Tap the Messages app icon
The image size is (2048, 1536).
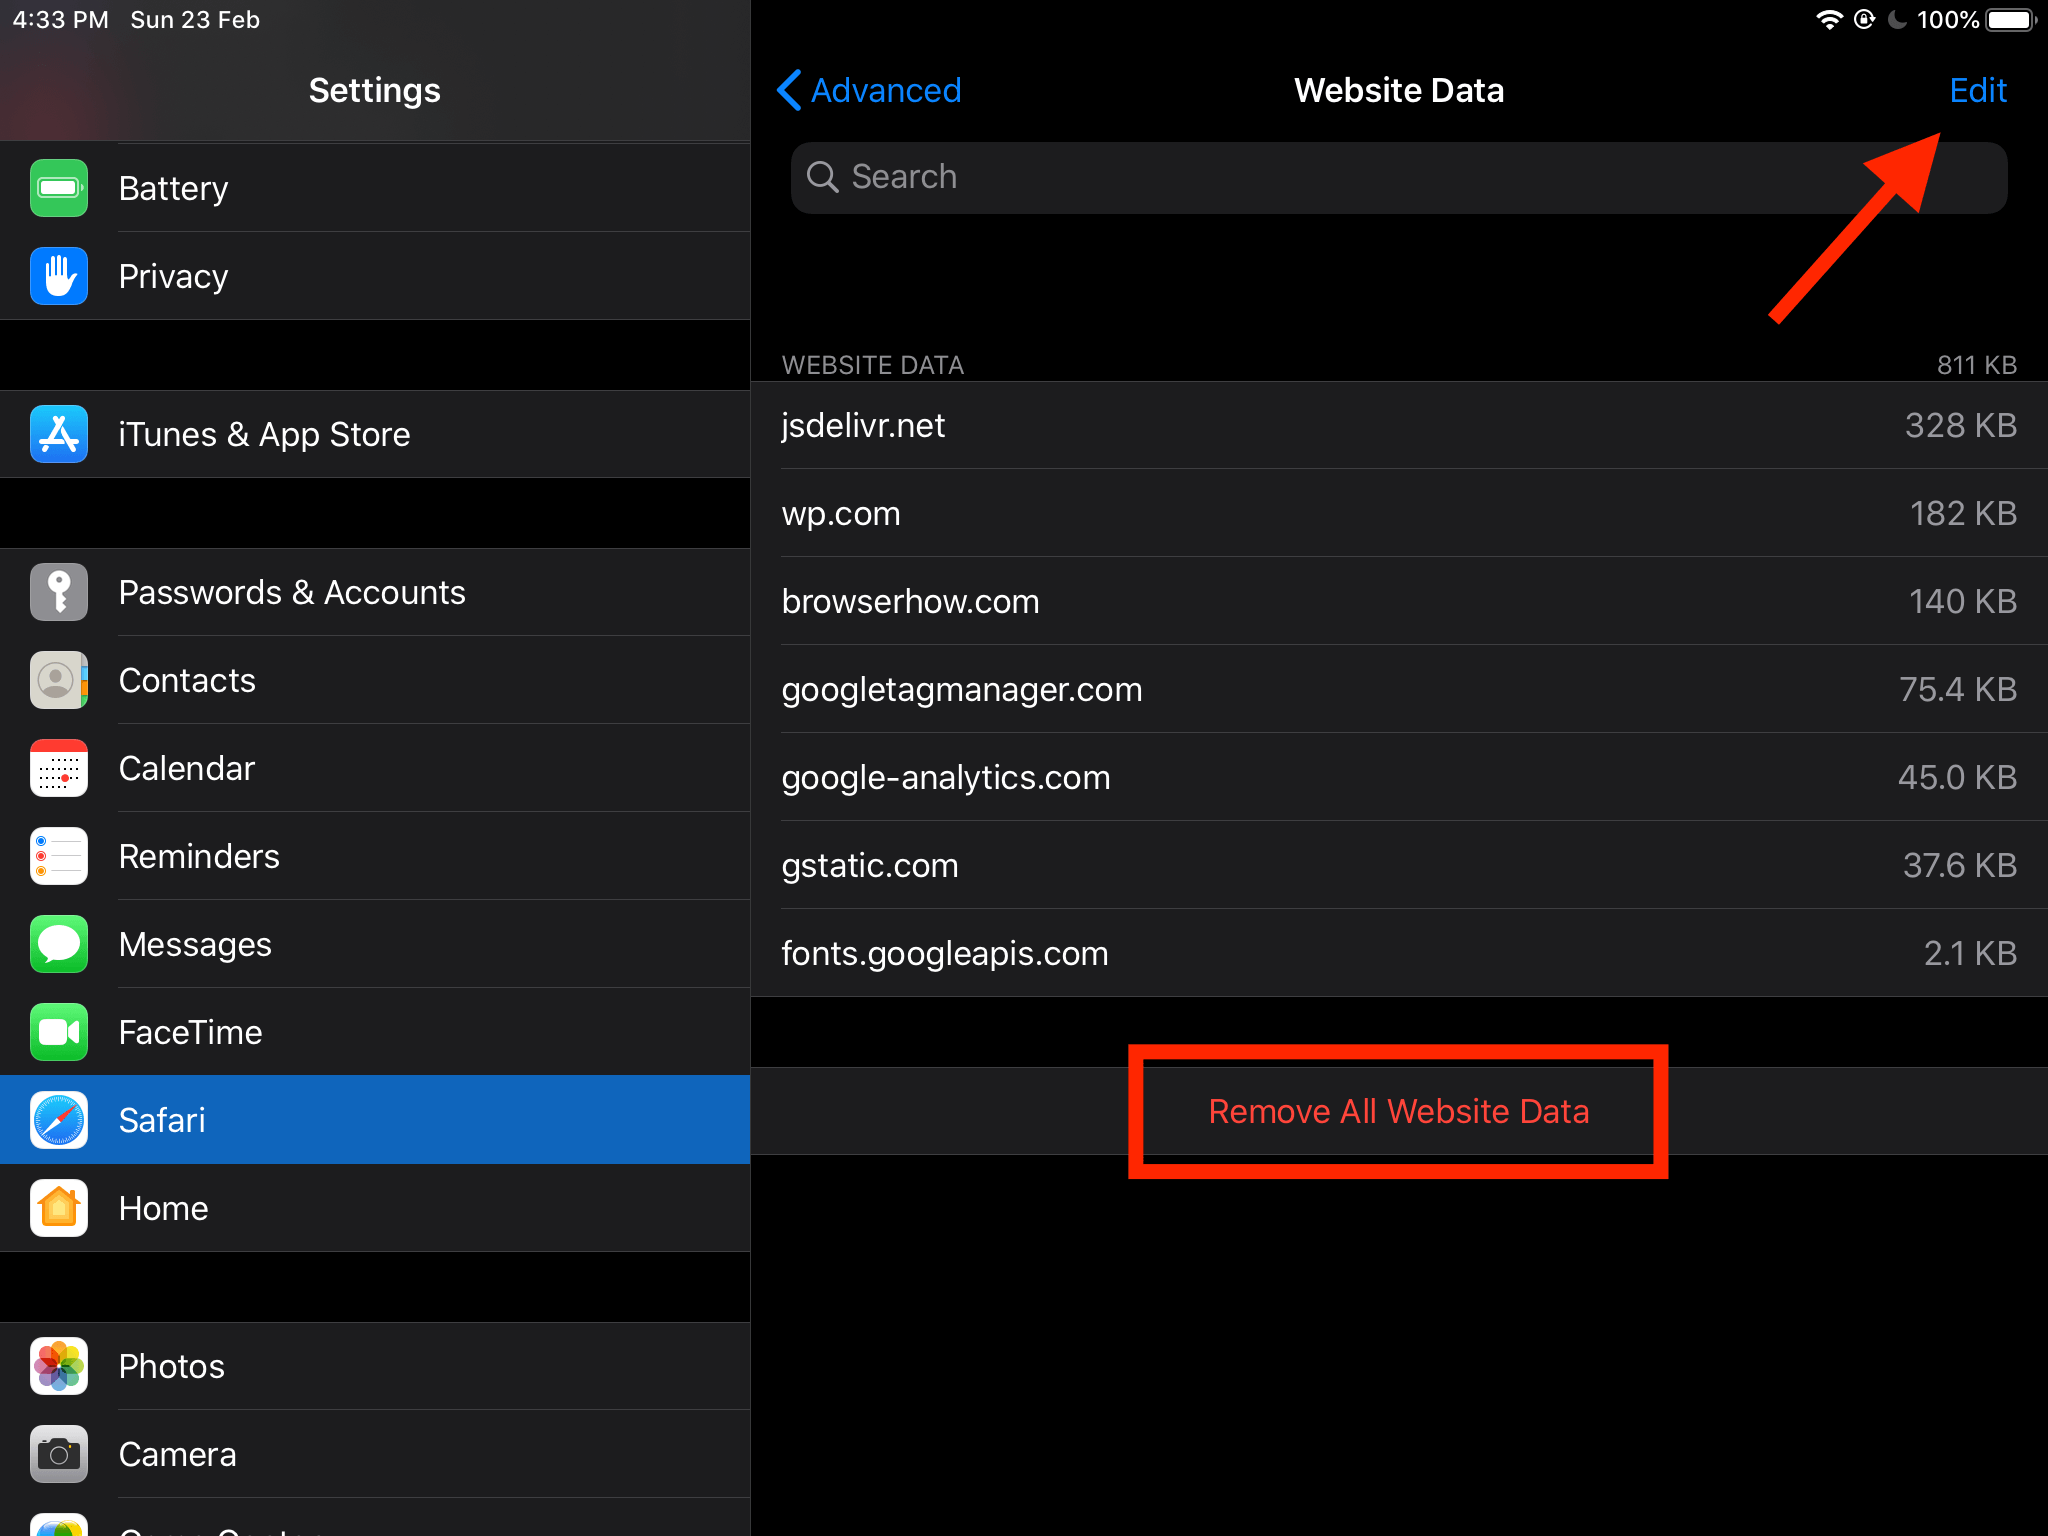click(58, 944)
